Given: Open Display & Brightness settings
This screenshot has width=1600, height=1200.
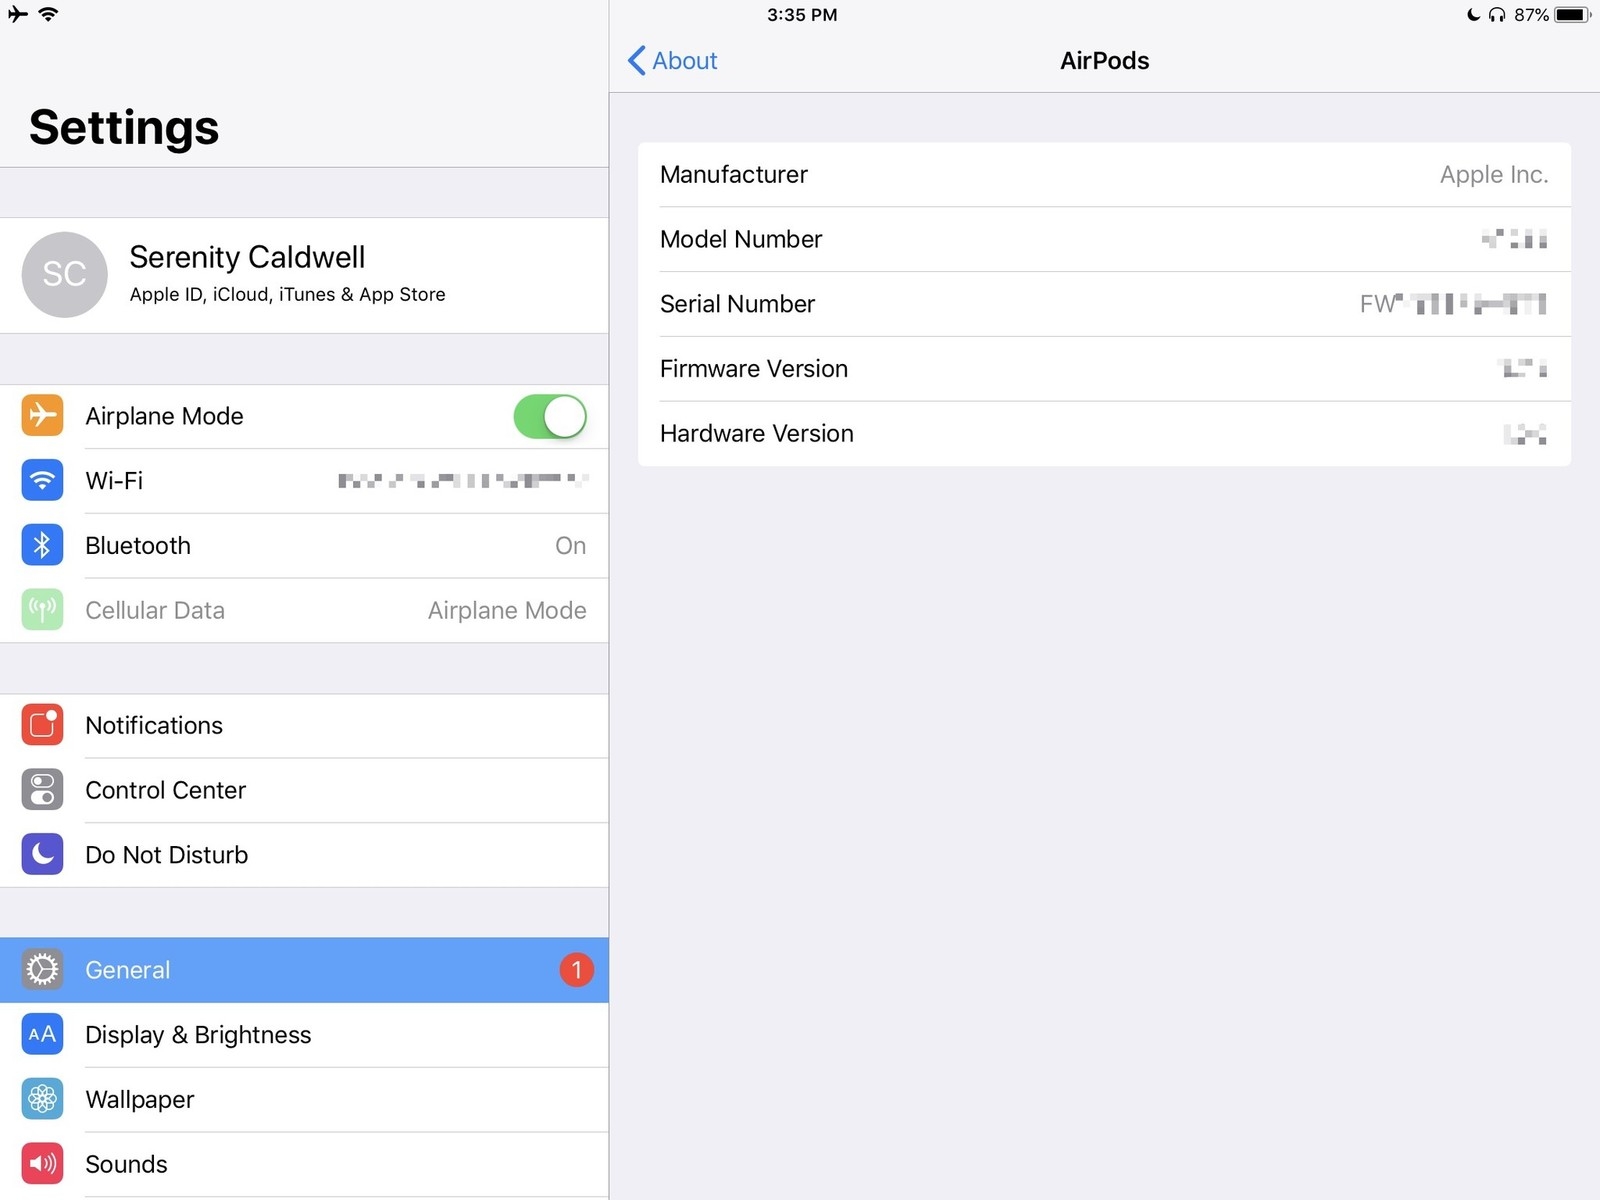Looking at the screenshot, I should pyautogui.click(x=304, y=1034).
